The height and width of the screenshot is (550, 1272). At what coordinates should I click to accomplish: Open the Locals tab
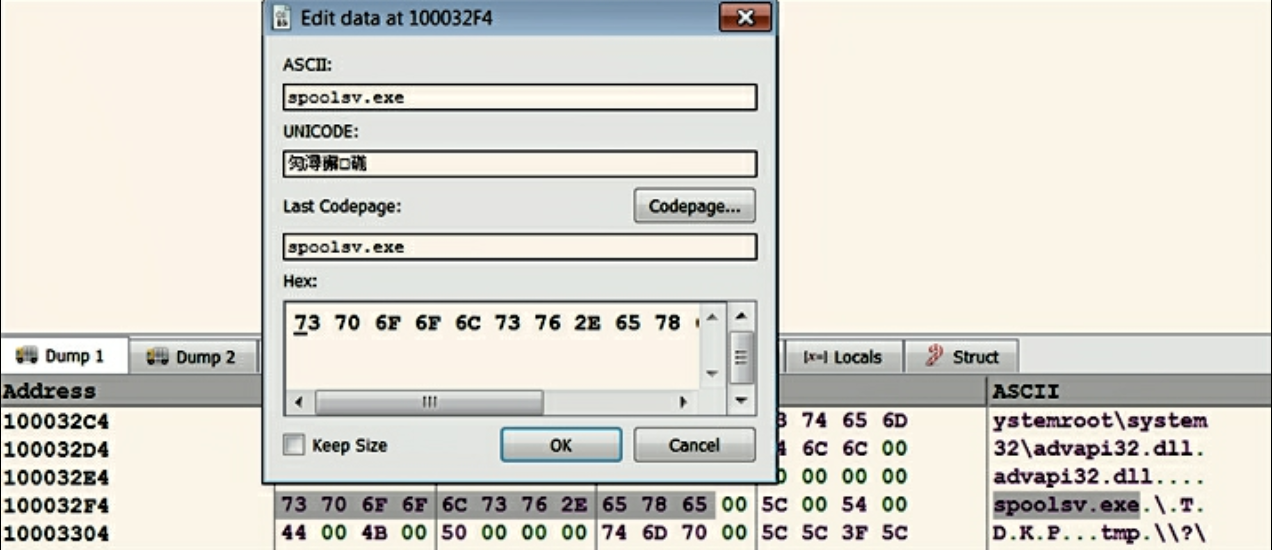click(x=843, y=357)
